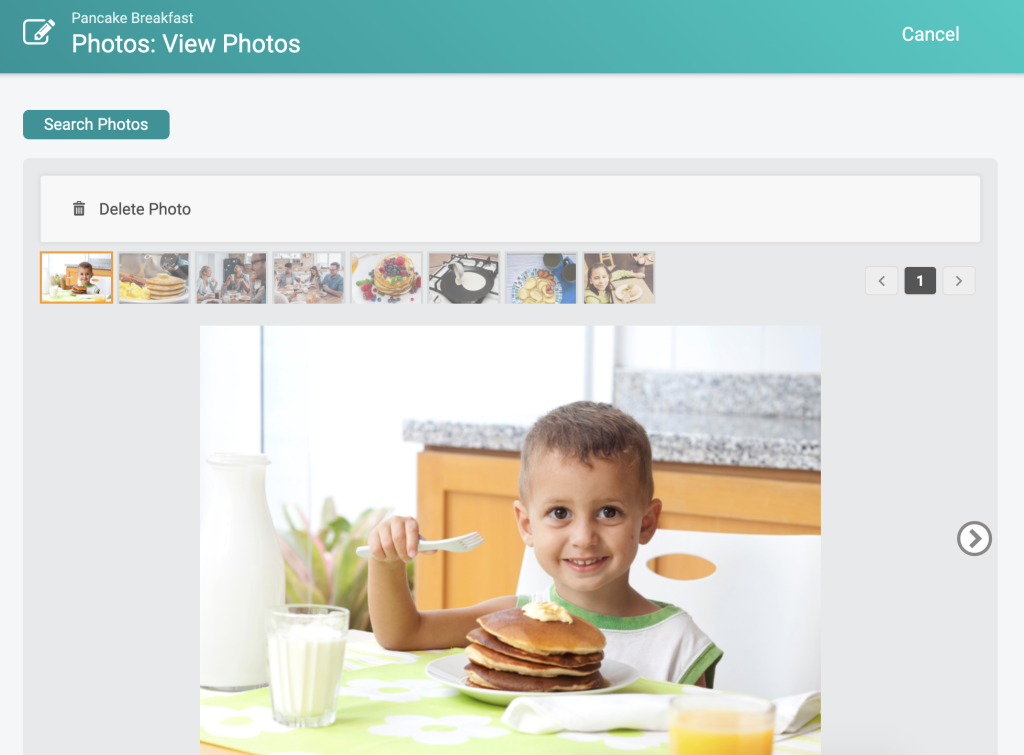
Task: Open Search Photos
Action: pos(96,124)
